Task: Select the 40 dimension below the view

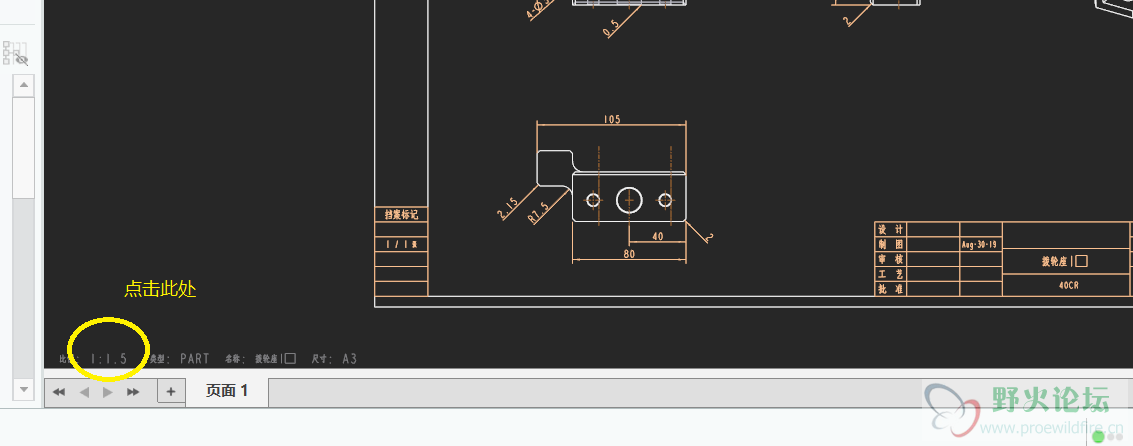Action: click(x=658, y=236)
